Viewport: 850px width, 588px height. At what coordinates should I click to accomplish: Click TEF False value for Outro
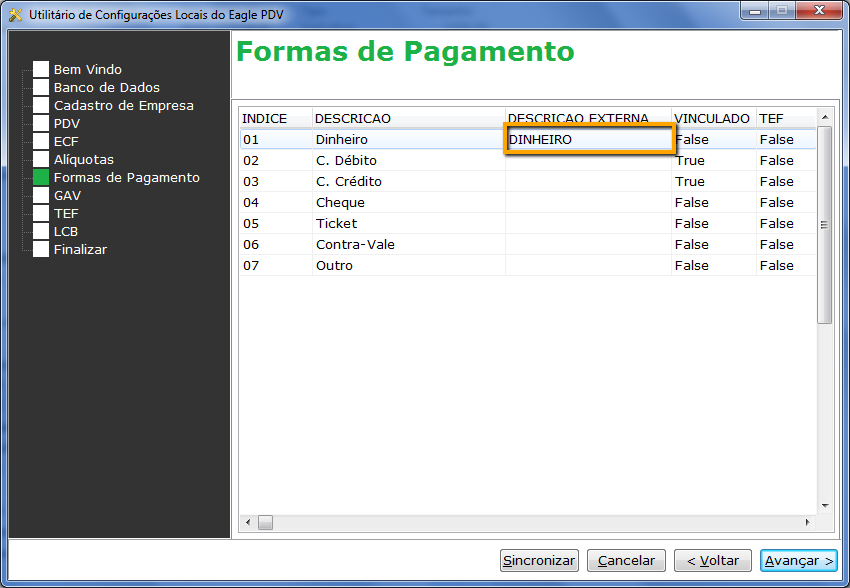[x=786, y=266]
